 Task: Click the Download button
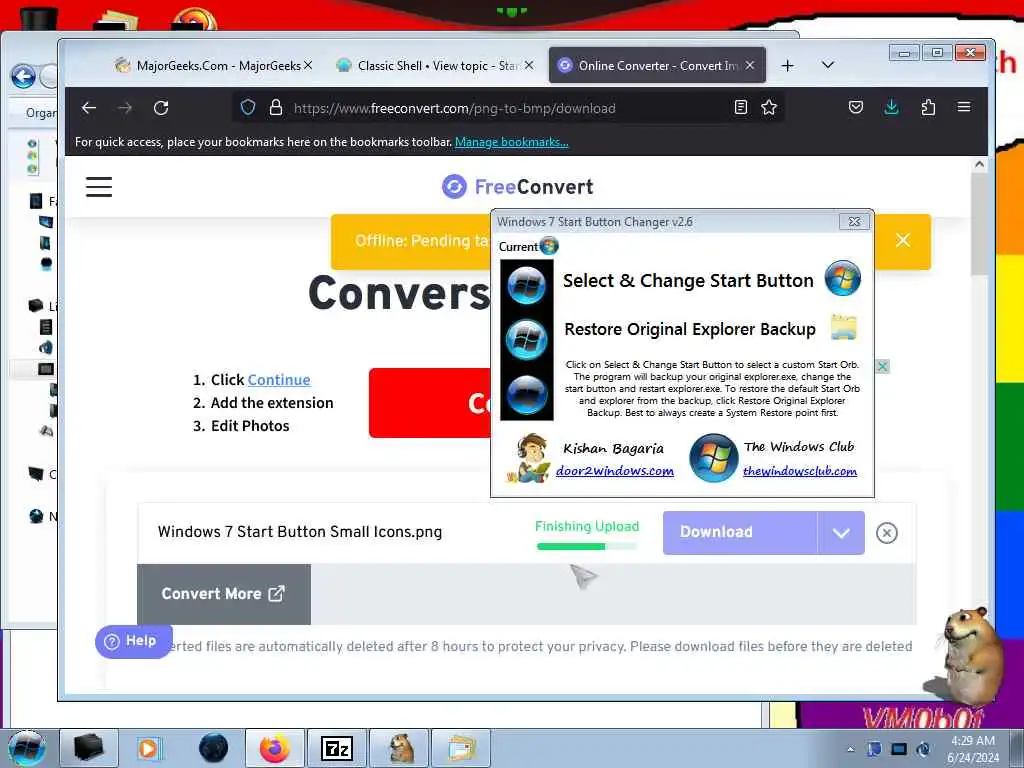point(739,533)
